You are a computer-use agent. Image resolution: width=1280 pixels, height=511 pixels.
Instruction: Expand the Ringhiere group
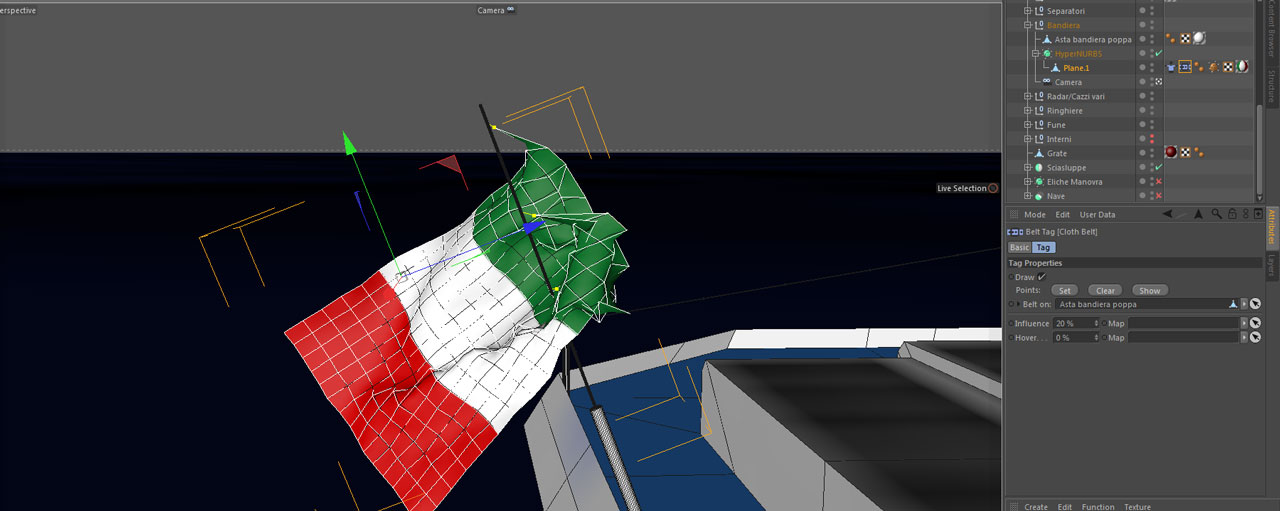pos(1027,111)
